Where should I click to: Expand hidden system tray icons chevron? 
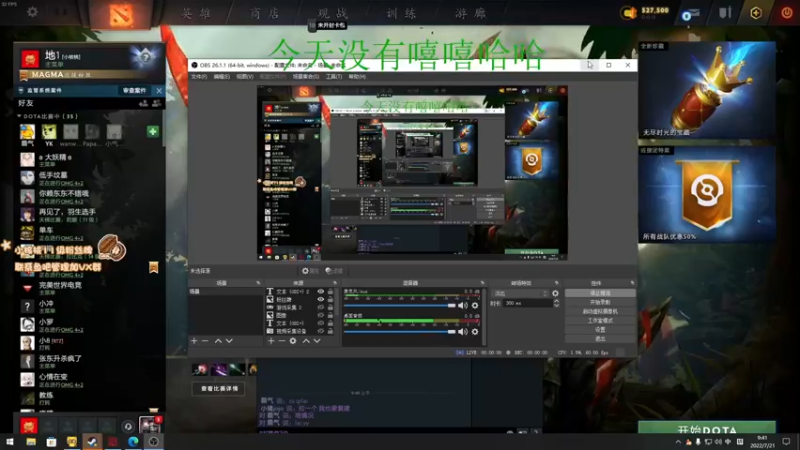coord(678,442)
